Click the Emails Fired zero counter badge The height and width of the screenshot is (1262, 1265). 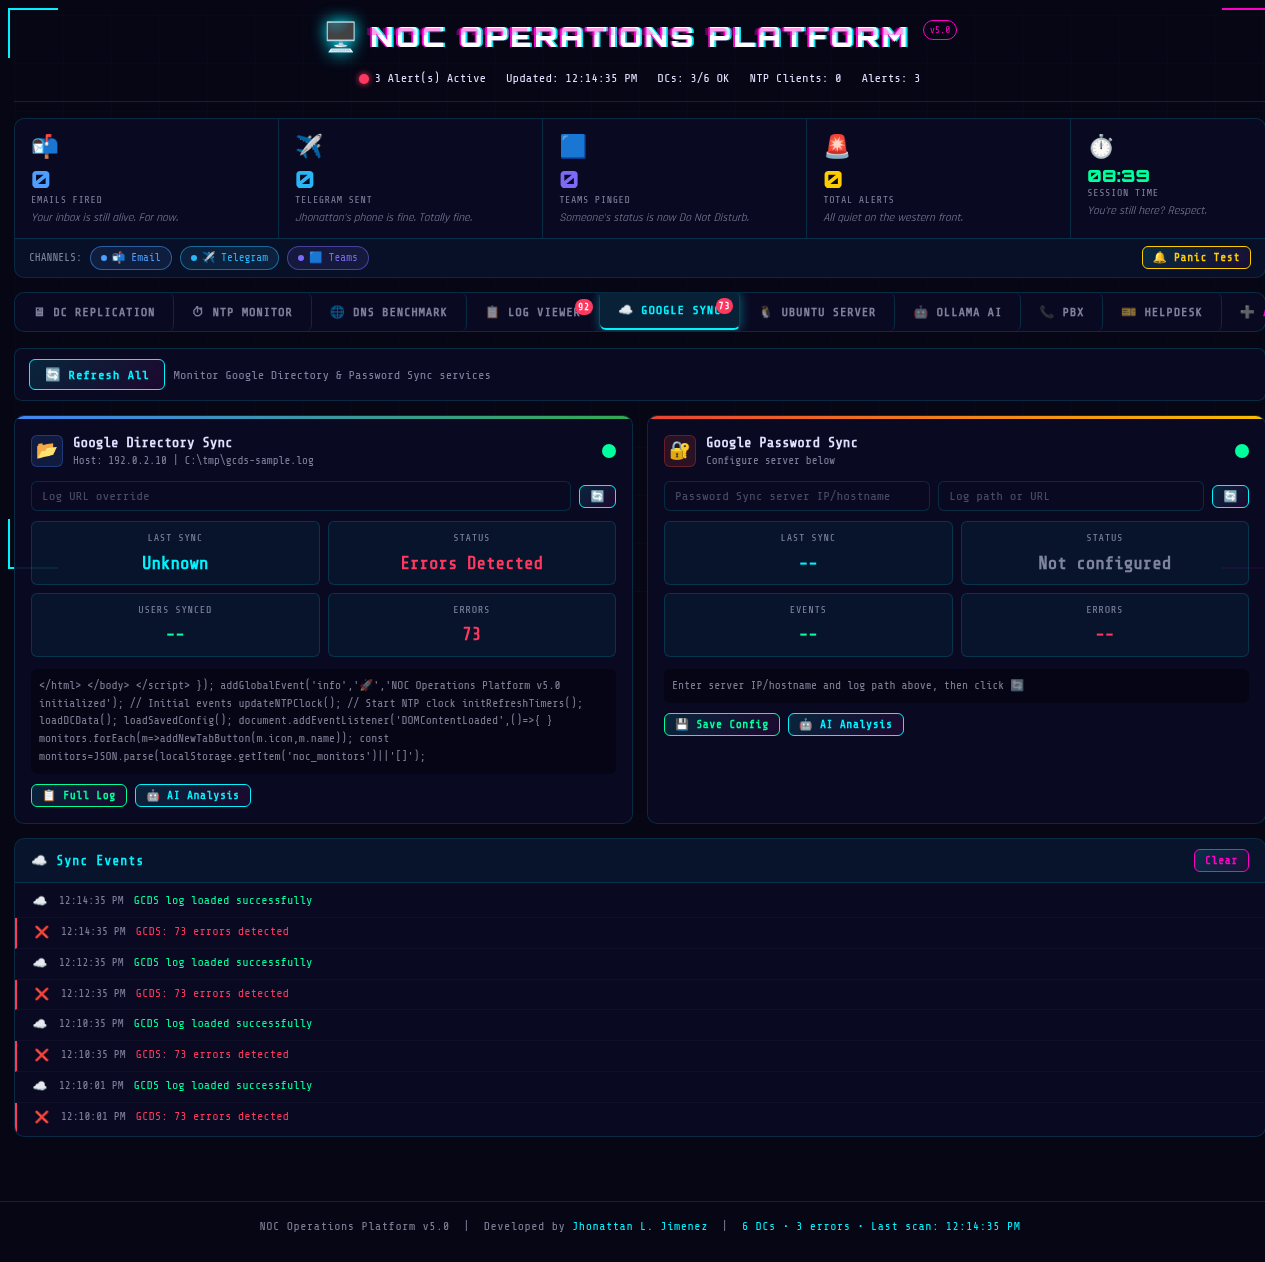(40, 180)
